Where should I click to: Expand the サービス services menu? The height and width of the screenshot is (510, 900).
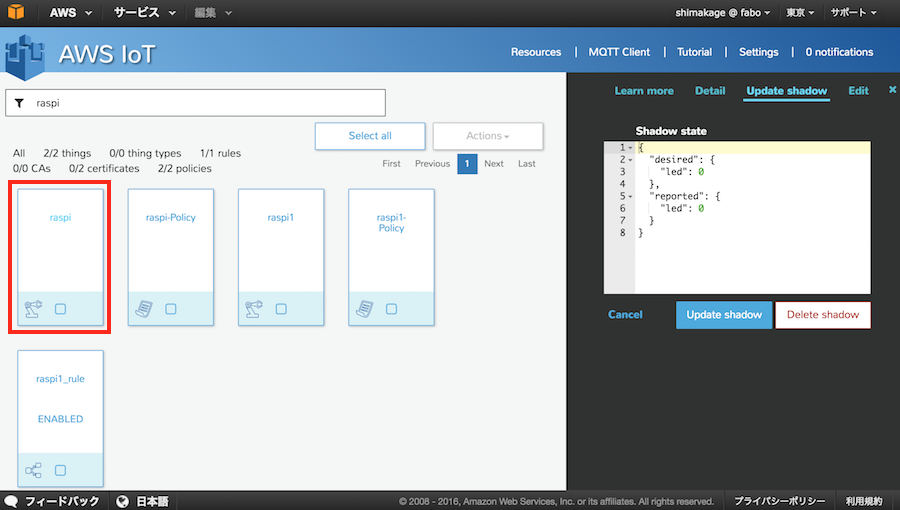[x=144, y=13]
